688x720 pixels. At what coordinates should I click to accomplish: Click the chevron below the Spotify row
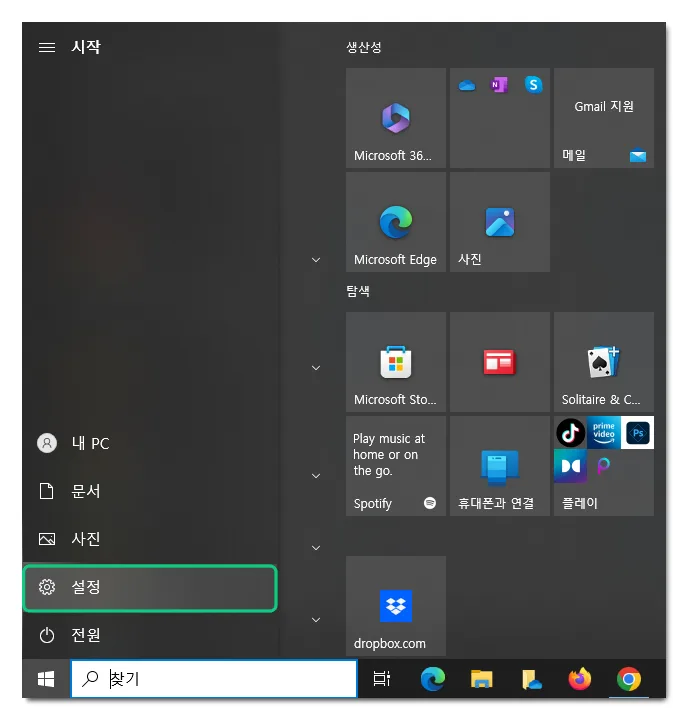pyautogui.click(x=316, y=548)
